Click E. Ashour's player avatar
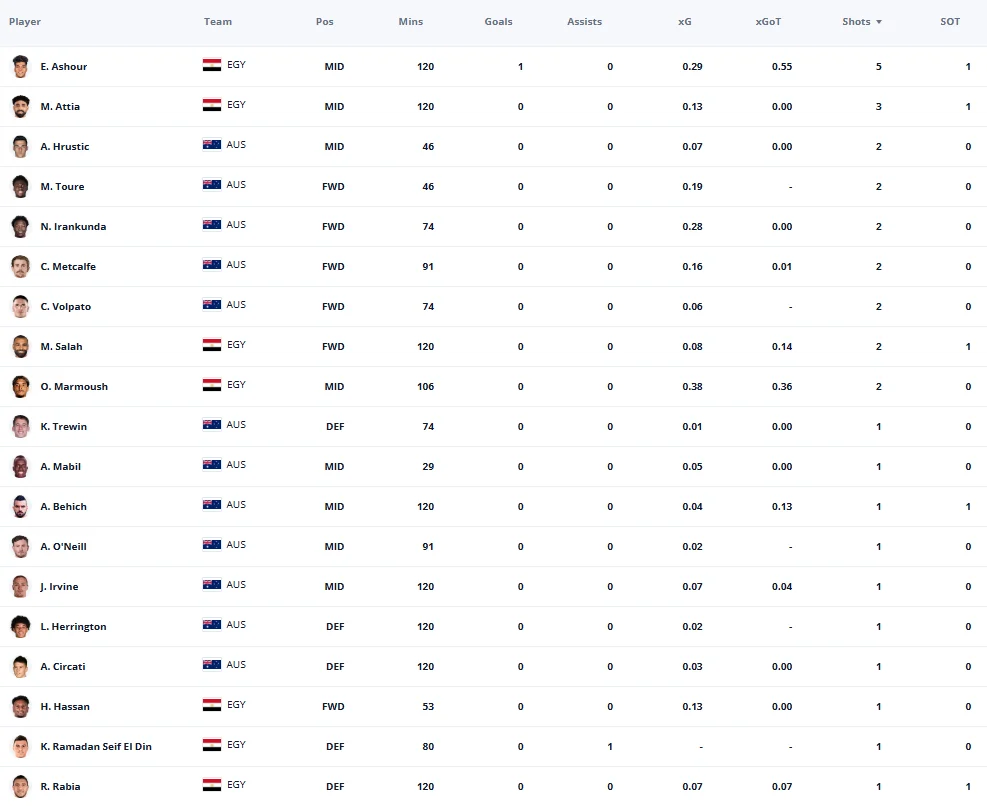The height and width of the screenshot is (806, 987). coord(20,66)
